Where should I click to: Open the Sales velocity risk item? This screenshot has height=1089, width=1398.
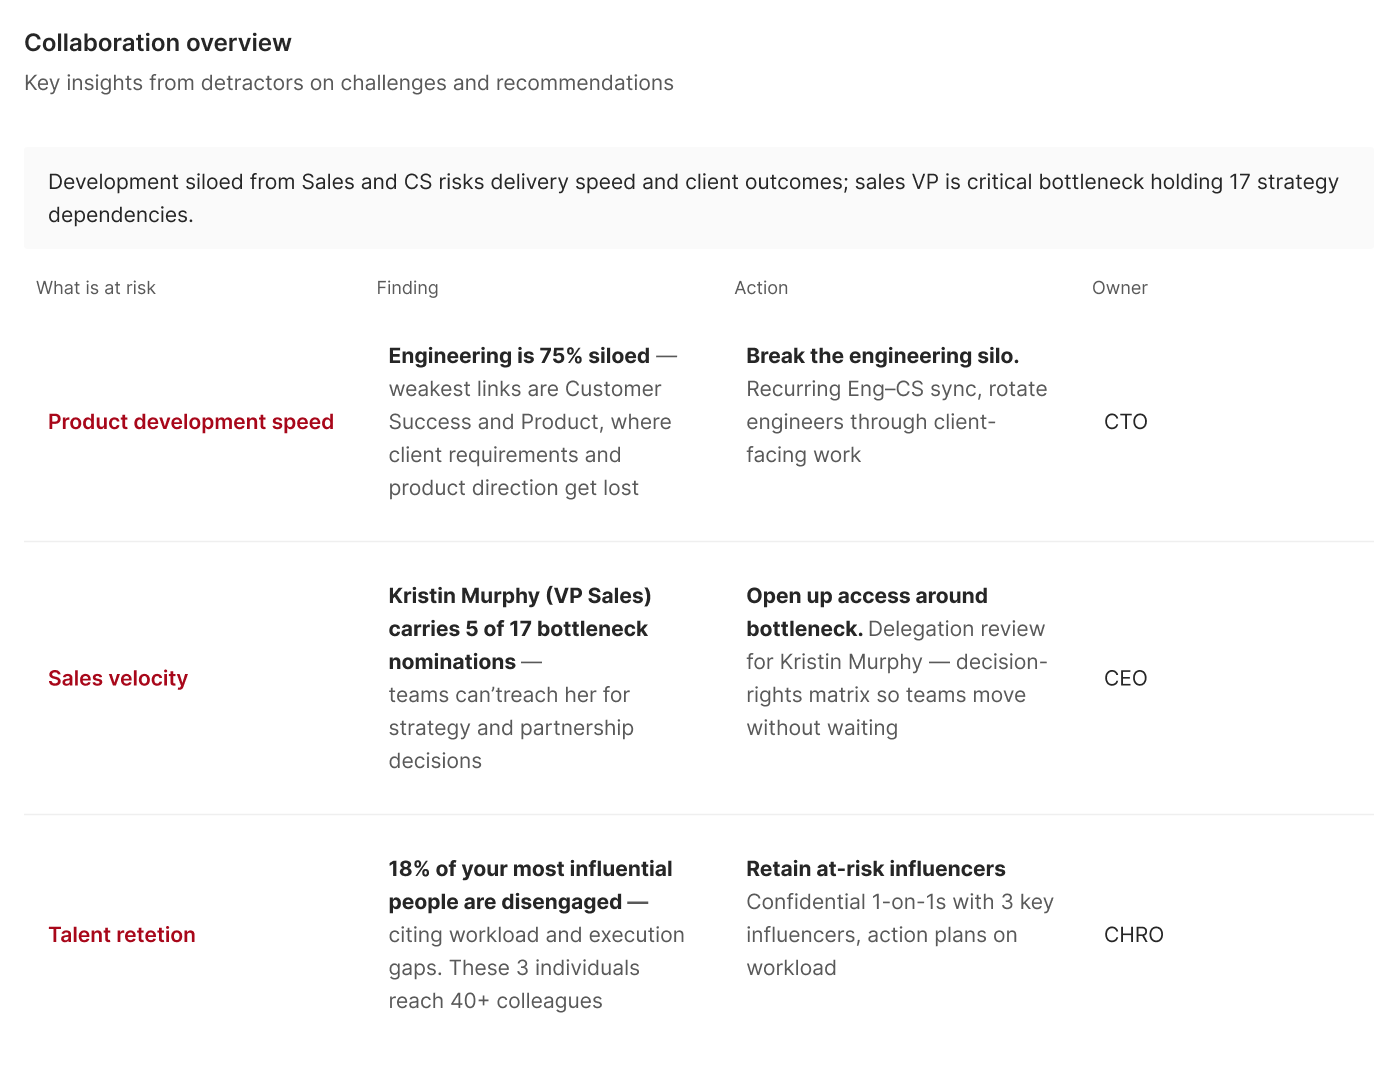(x=118, y=678)
